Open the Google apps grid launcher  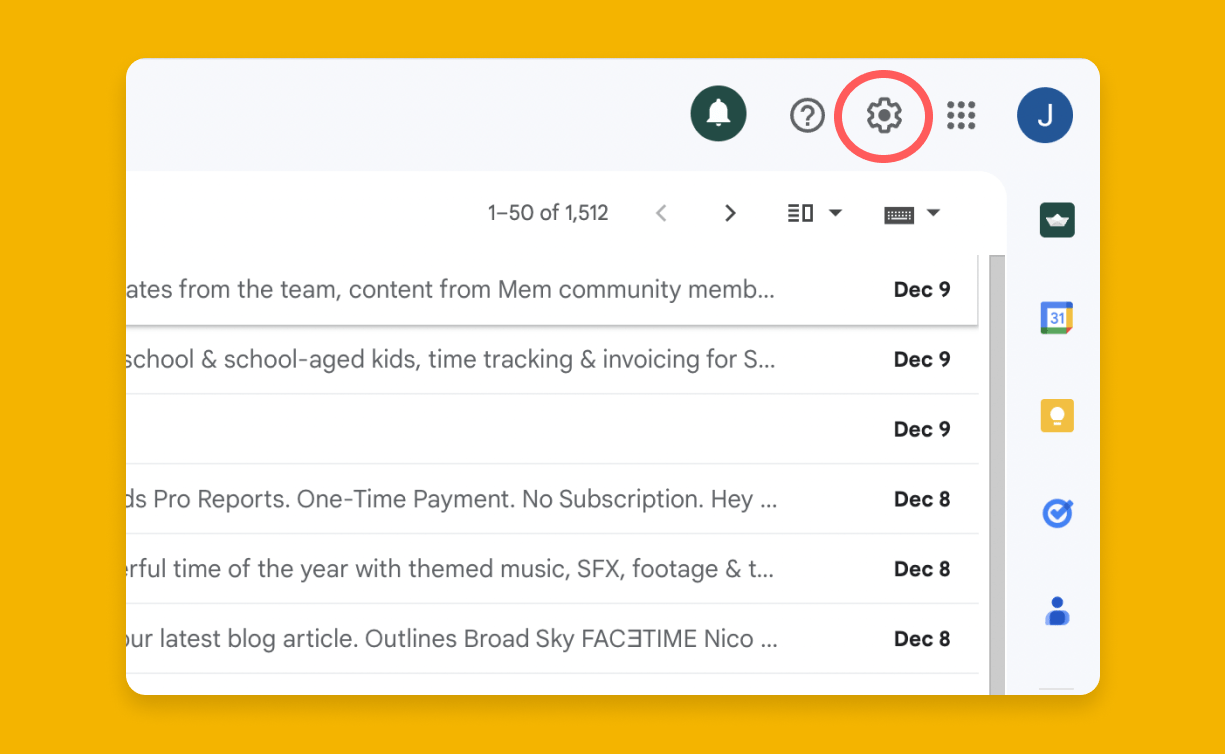click(961, 116)
